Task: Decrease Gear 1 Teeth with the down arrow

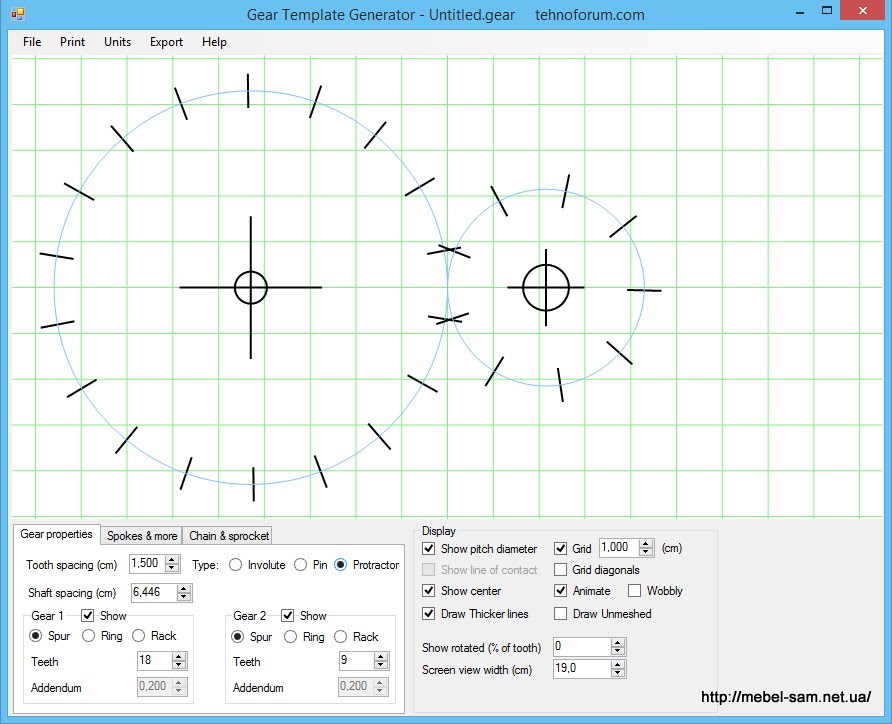Action: 179,666
